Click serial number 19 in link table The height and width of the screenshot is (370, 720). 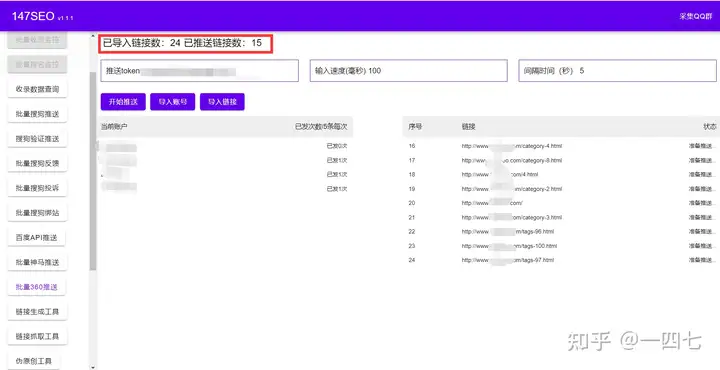coord(411,189)
